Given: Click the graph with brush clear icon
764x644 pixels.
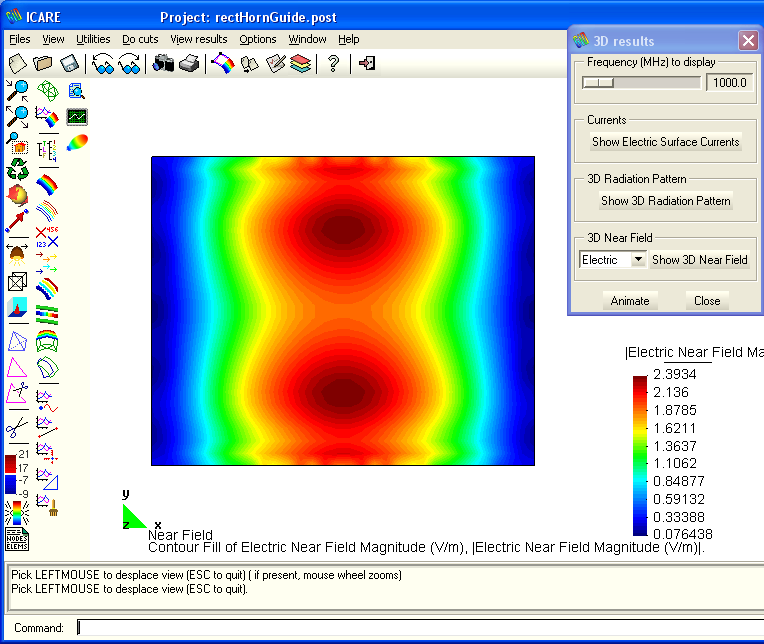Looking at the screenshot, I should pyautogui.click(x=47, y=505).
